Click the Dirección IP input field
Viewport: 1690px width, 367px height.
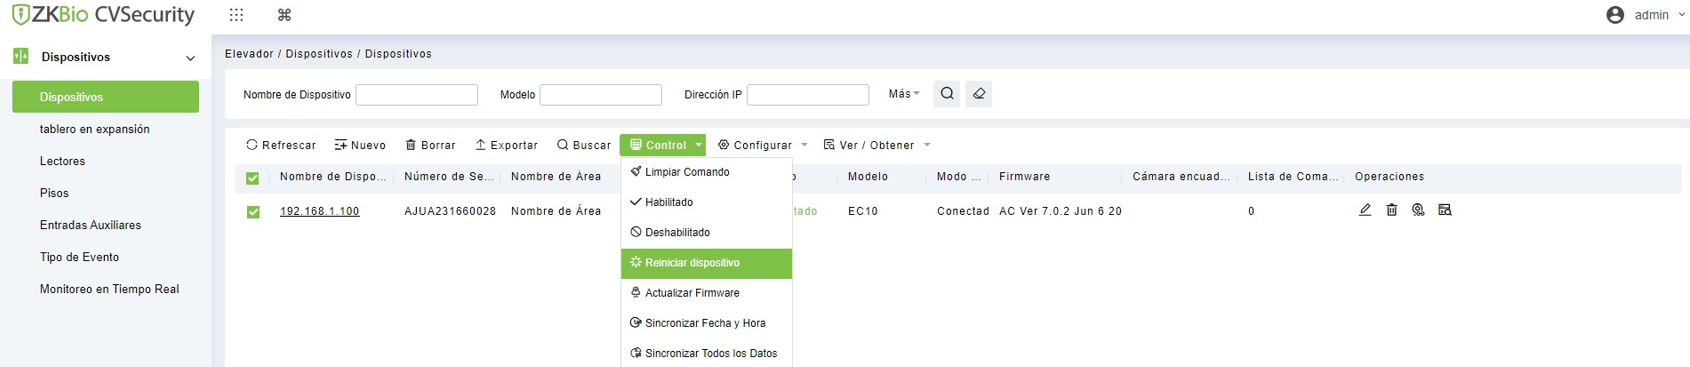(x=808, y=95)
